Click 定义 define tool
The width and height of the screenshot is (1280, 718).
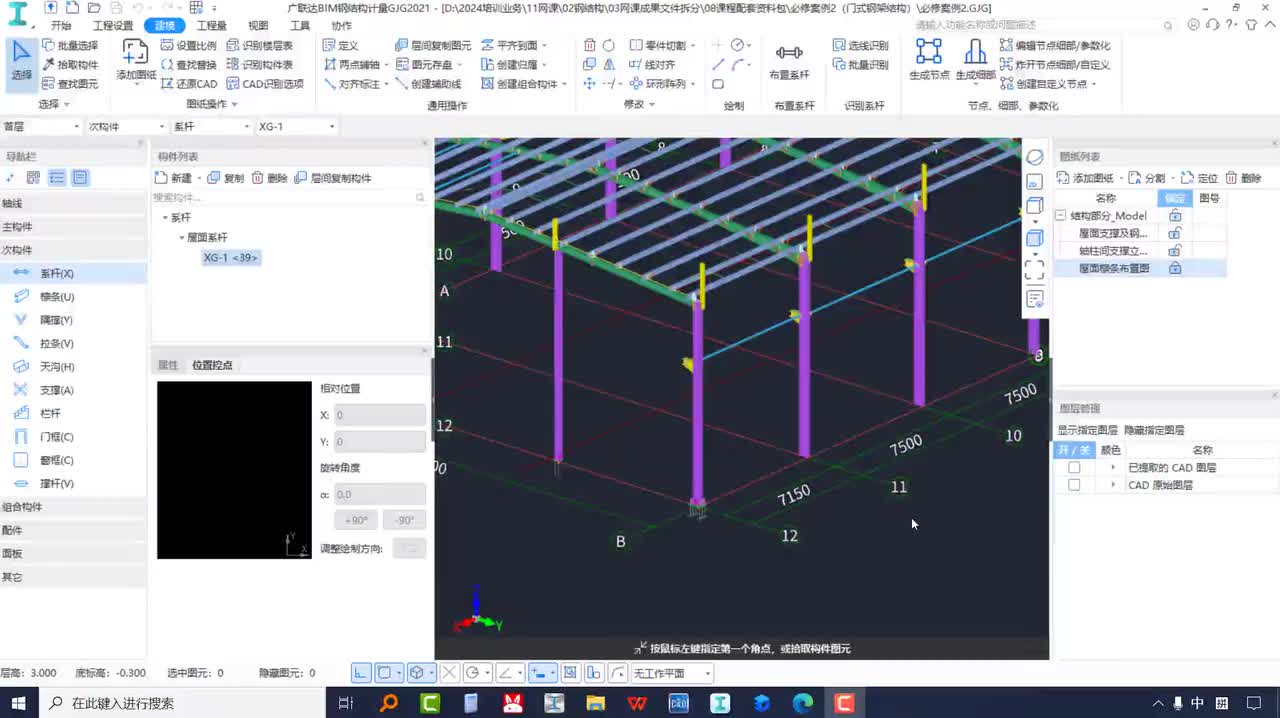pyautogui.click(x=340, y=45)
